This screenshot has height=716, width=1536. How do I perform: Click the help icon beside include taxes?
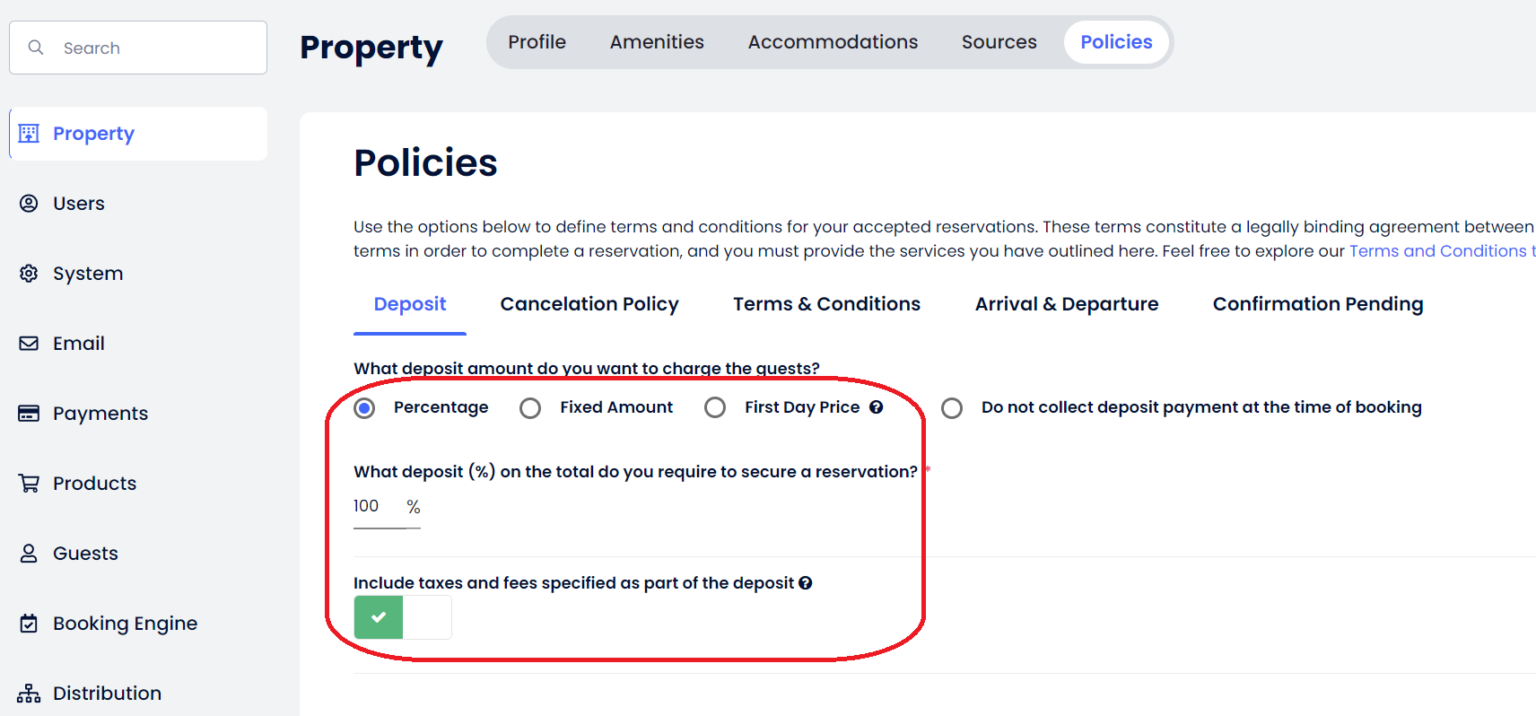pos(806,583)
